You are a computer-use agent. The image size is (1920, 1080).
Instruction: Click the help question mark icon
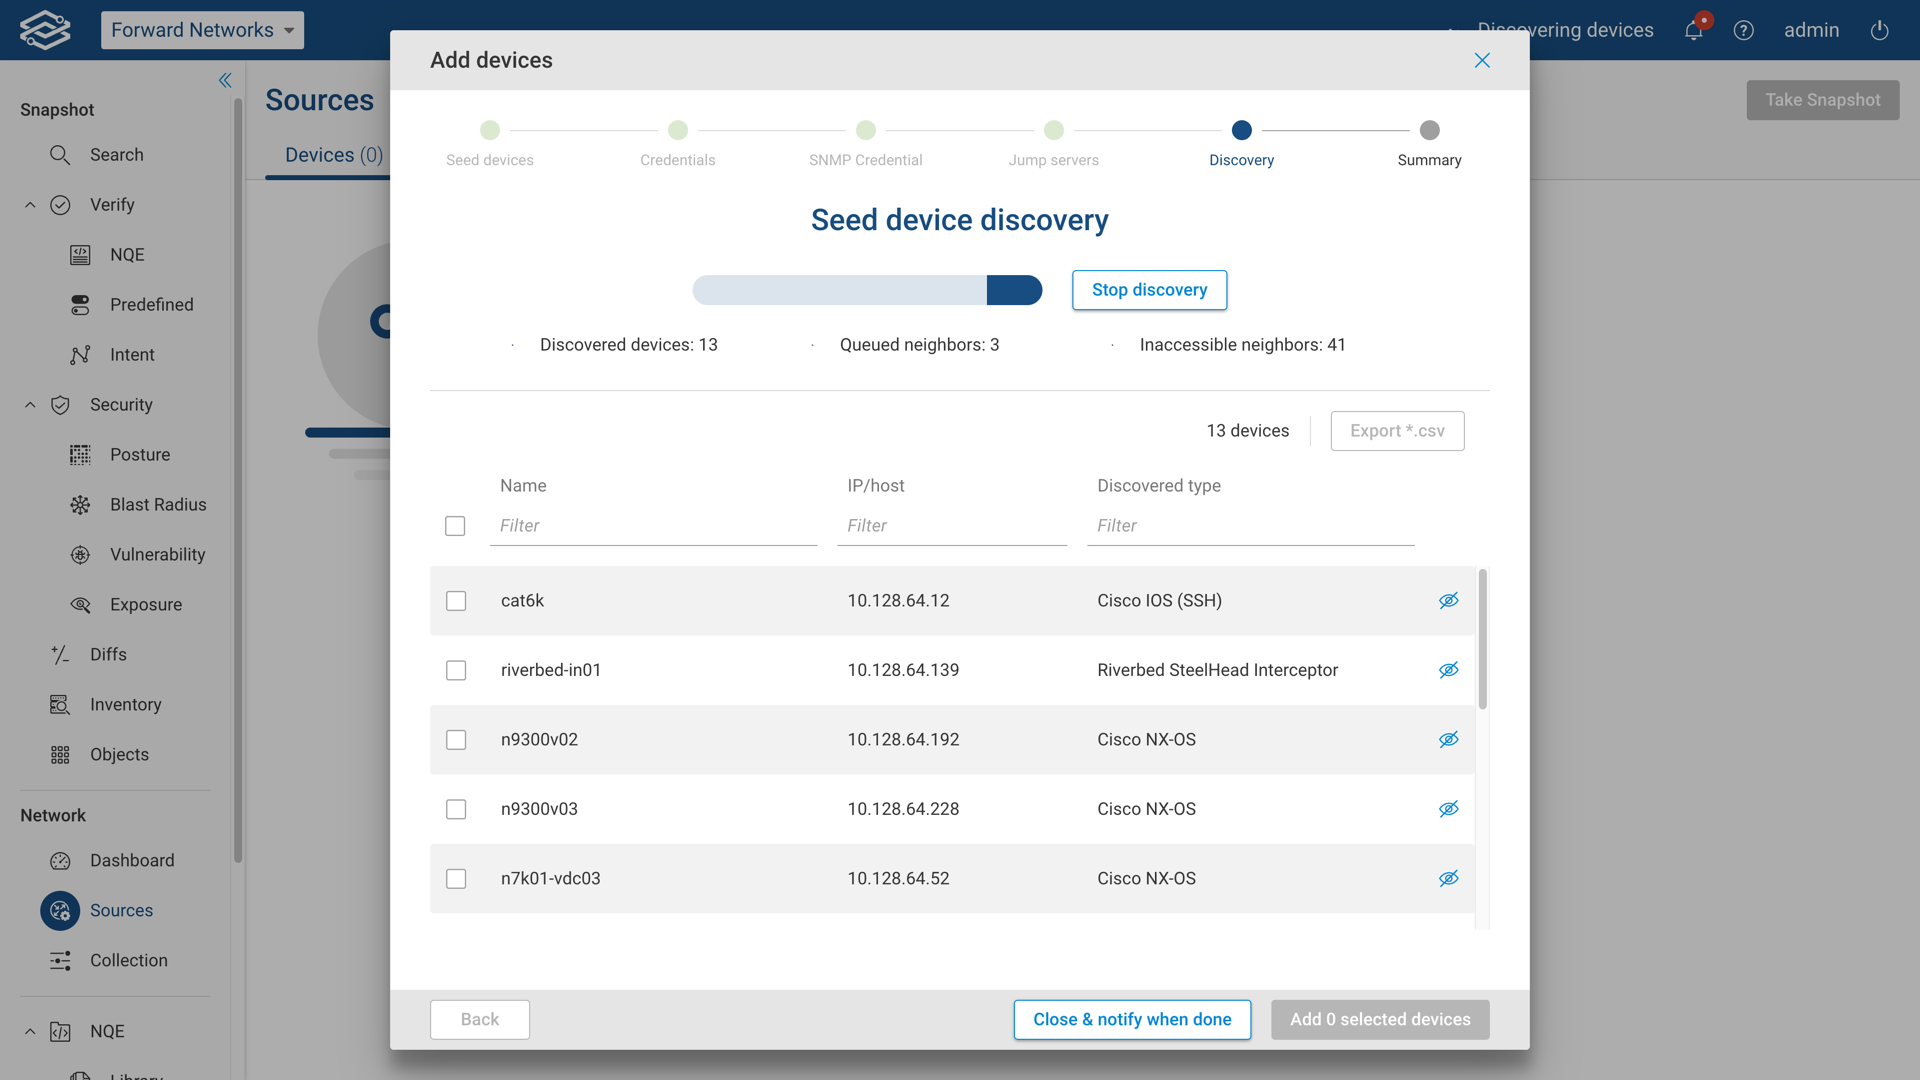[1743, 30]
